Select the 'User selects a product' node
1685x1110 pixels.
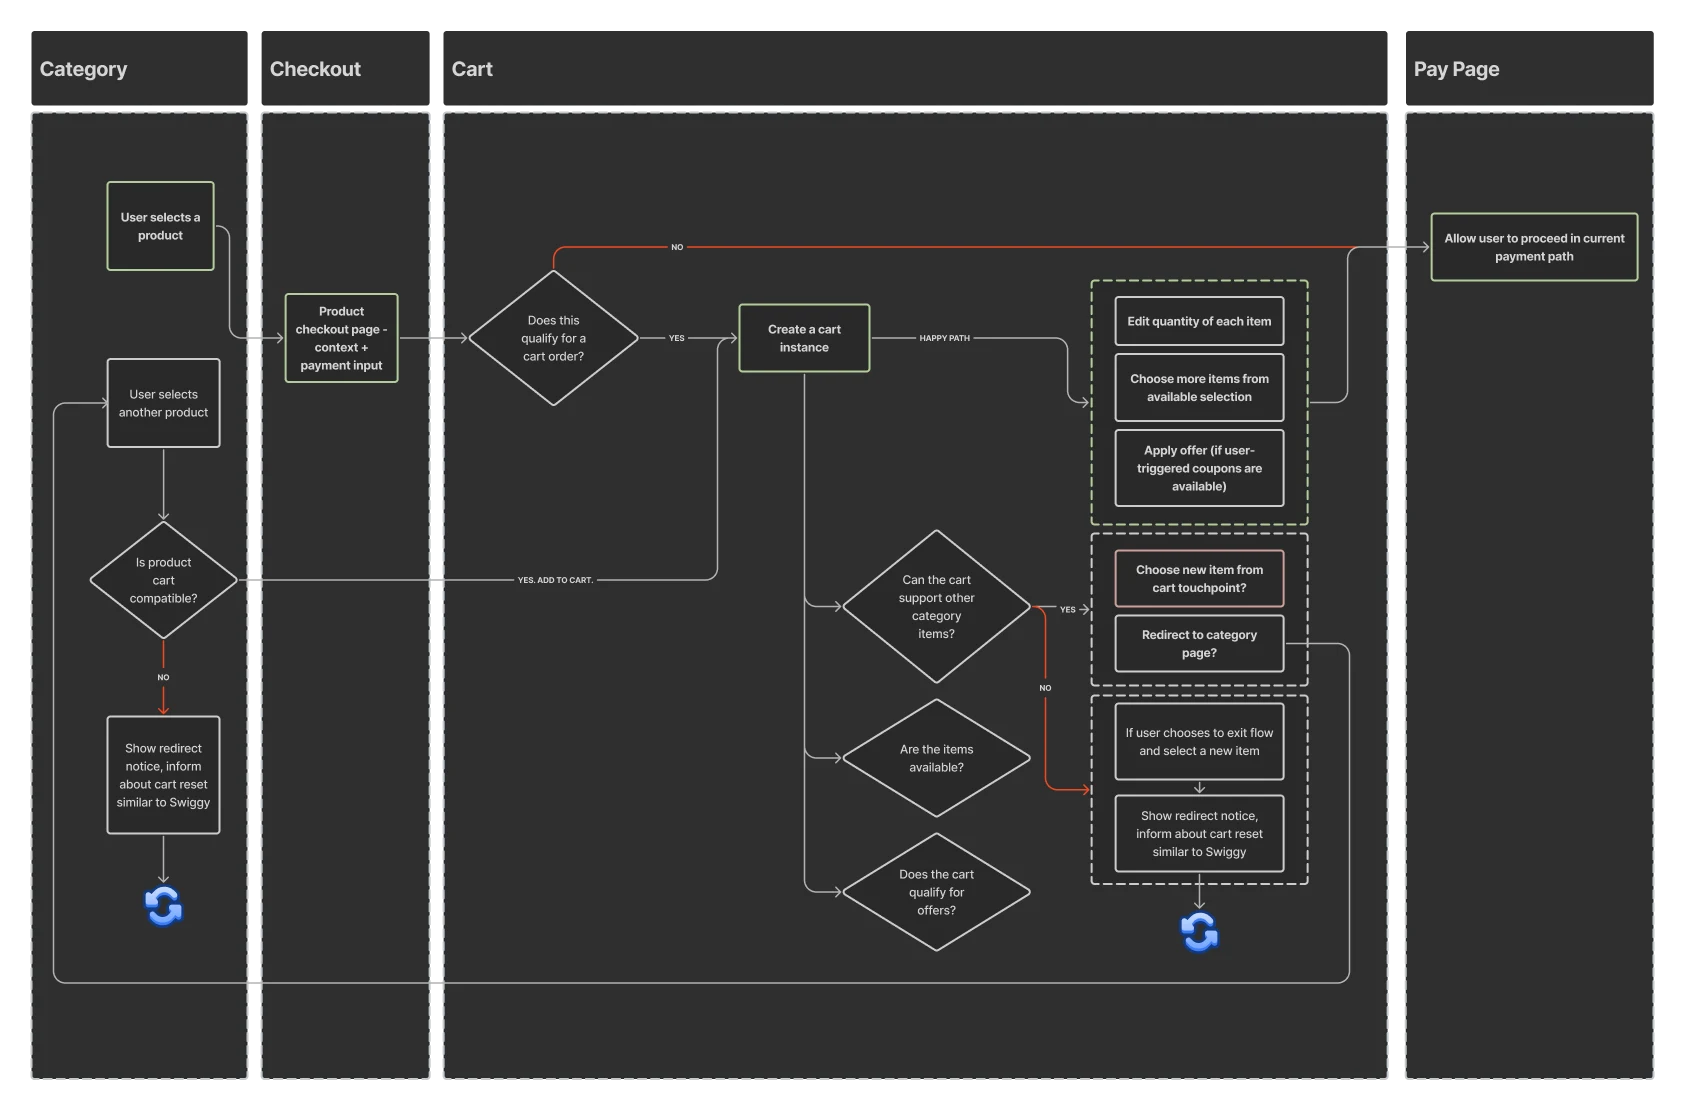[160, 226]
